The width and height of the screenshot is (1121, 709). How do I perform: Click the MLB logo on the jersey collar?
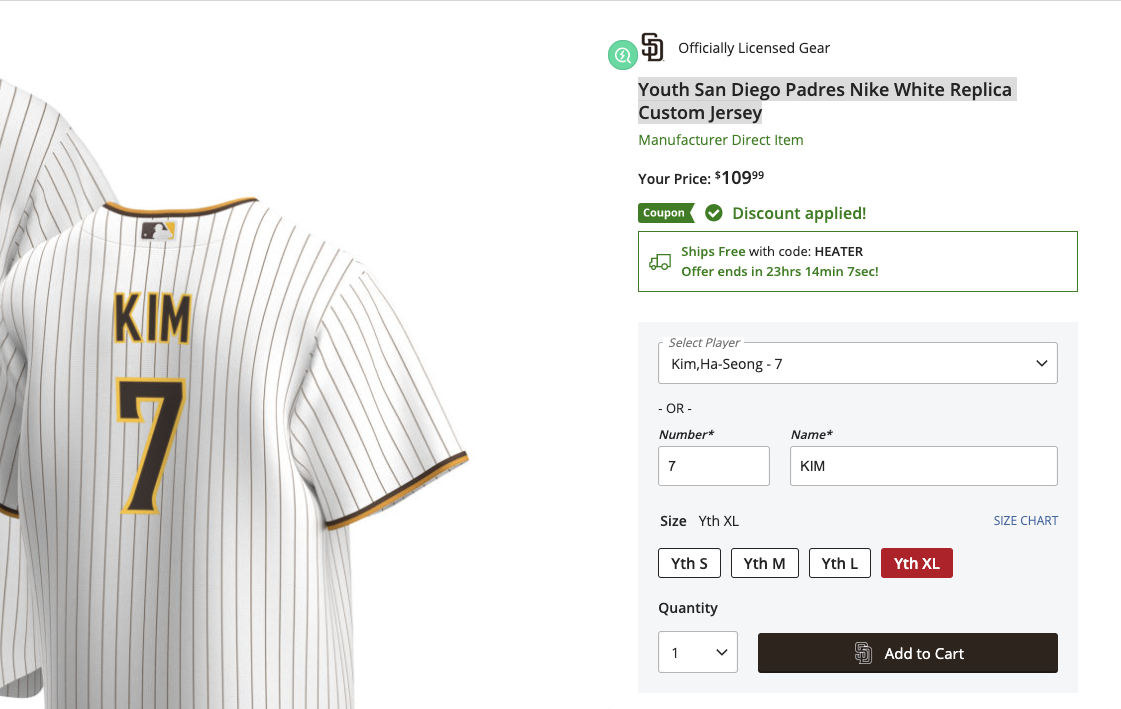(x=158, y=231)
